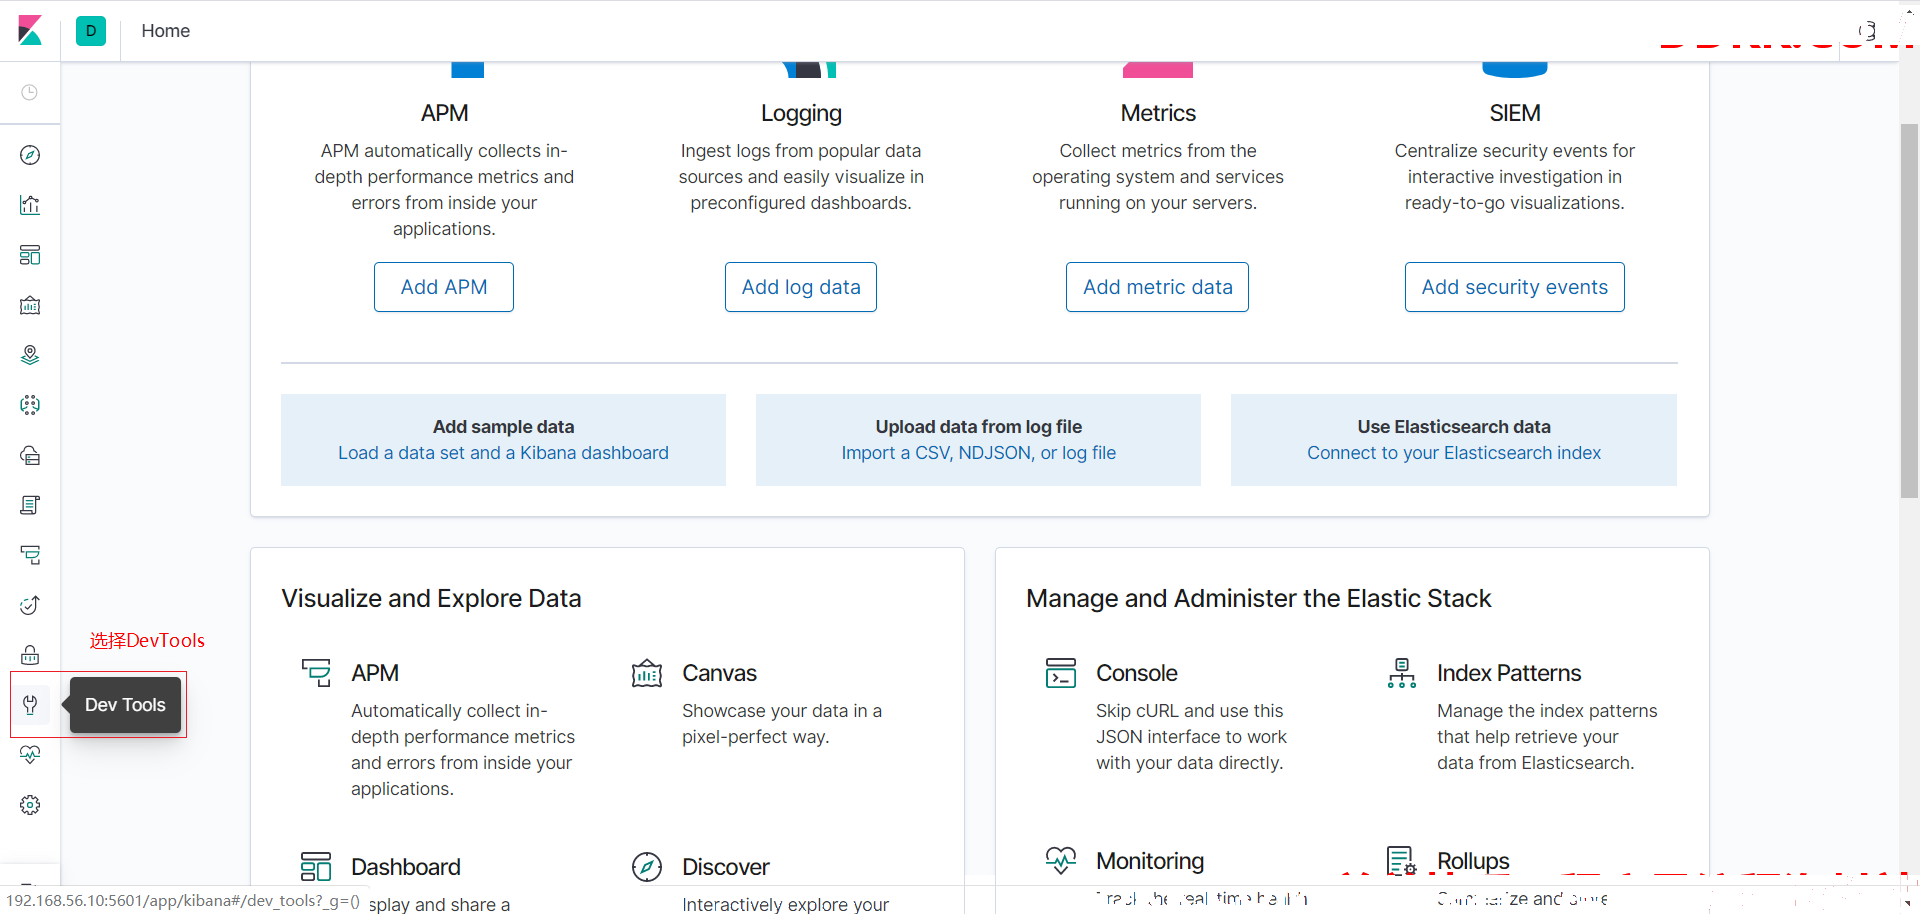Click the Upload data from log file heading
Viewport: 1920px width, 914px height.
(978, 427)
